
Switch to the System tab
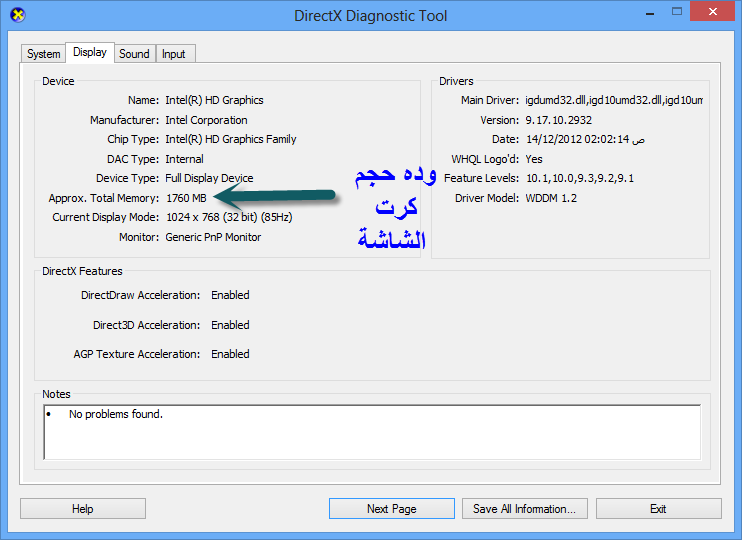coord(44,54)
